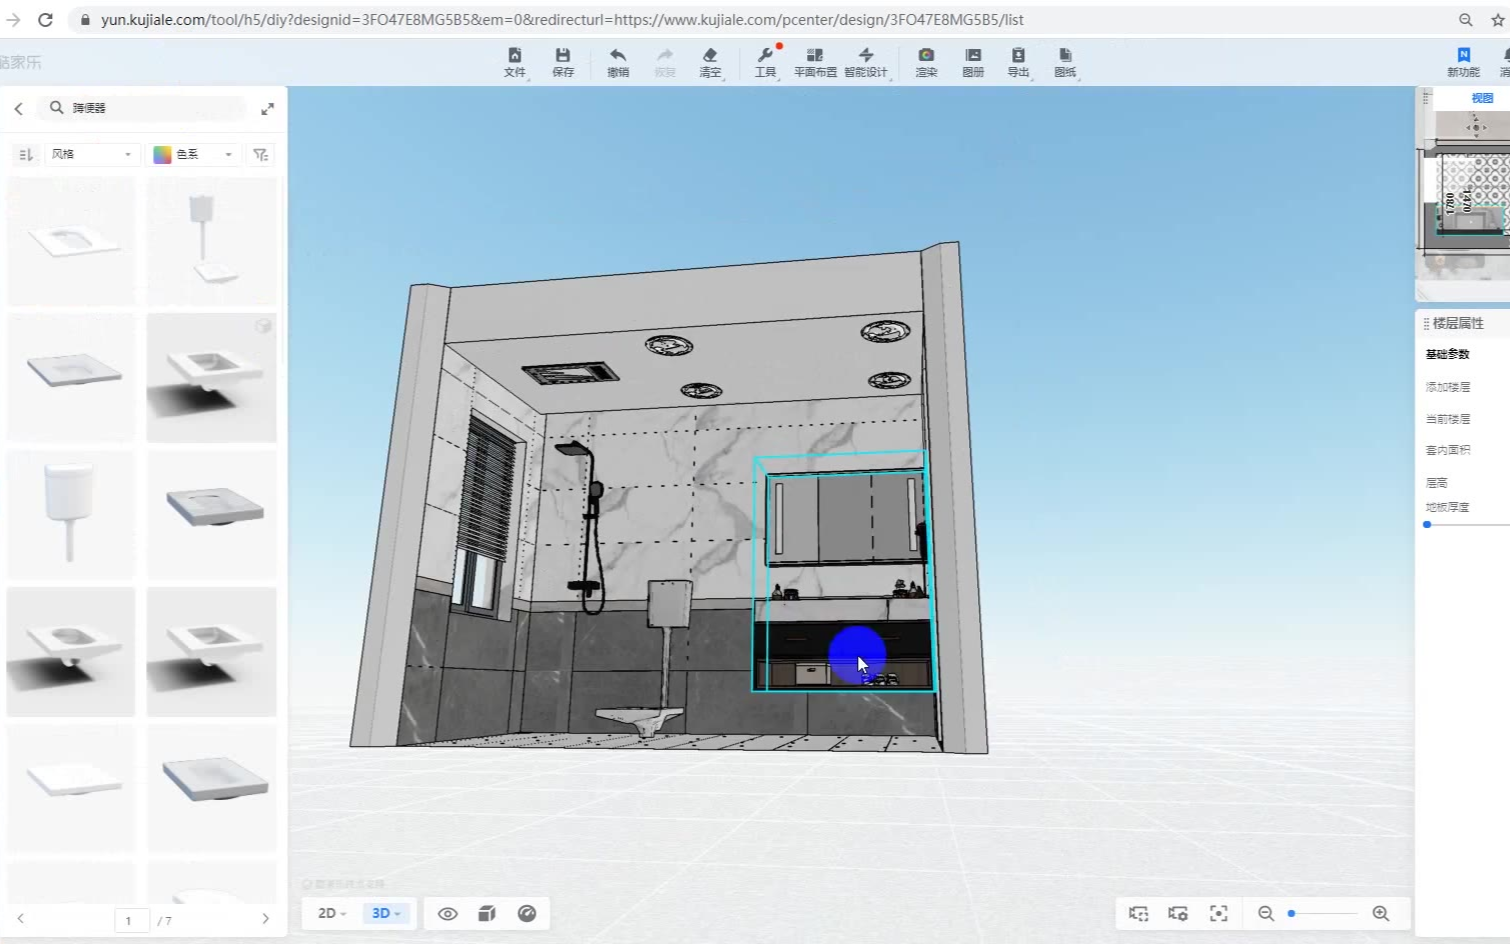The image size is (1510, 944).
Task: Go to next page of model results
Action: coord(265,919)
